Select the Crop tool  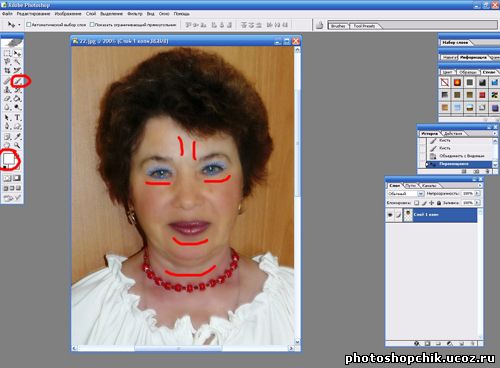point(7,70)
